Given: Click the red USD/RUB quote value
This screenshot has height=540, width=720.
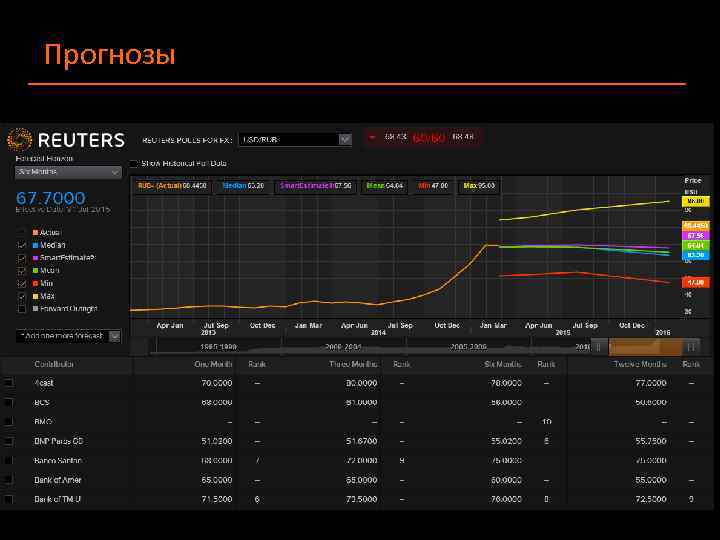Looking at the screenshot, I should (x=428, y=138).
